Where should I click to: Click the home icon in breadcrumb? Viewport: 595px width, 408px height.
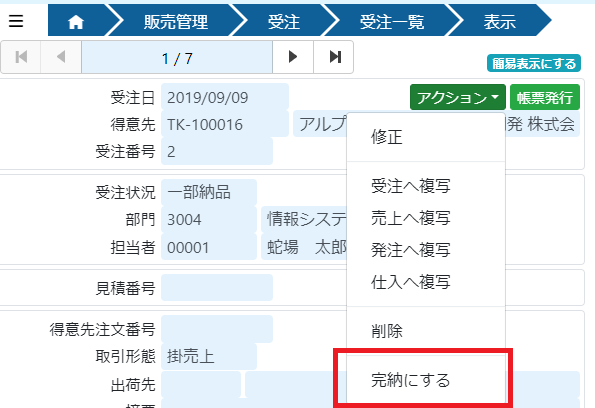coord(76,22)
